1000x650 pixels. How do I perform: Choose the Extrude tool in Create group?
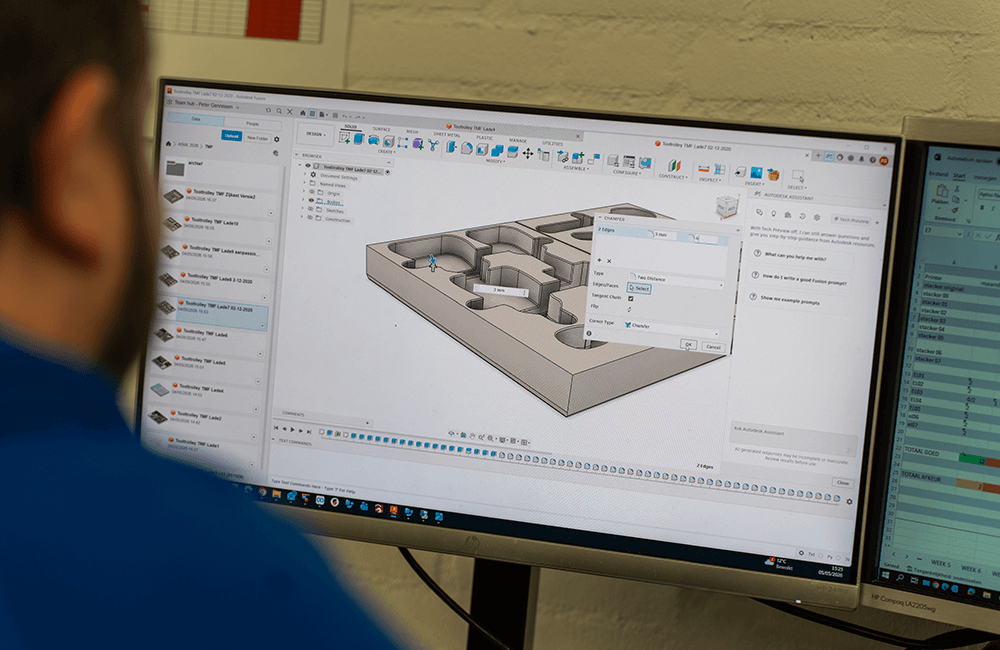pos(359,138)
